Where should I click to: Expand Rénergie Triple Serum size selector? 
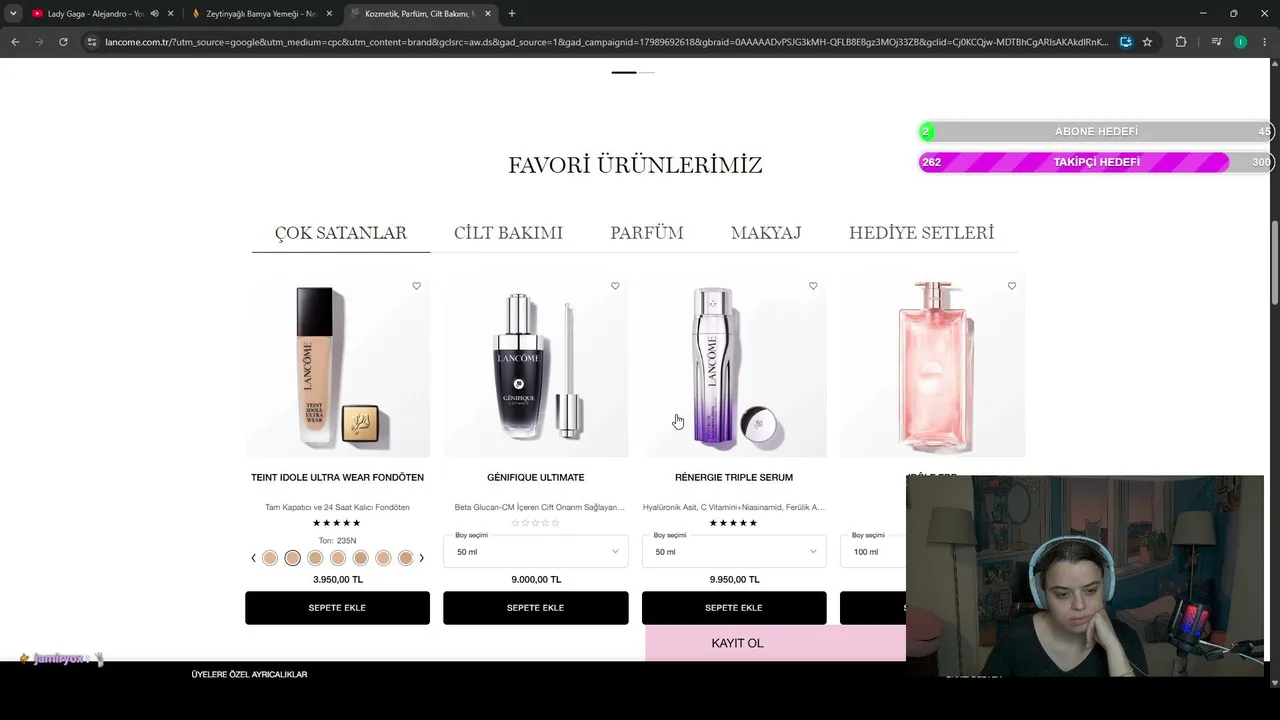point(734,551)
